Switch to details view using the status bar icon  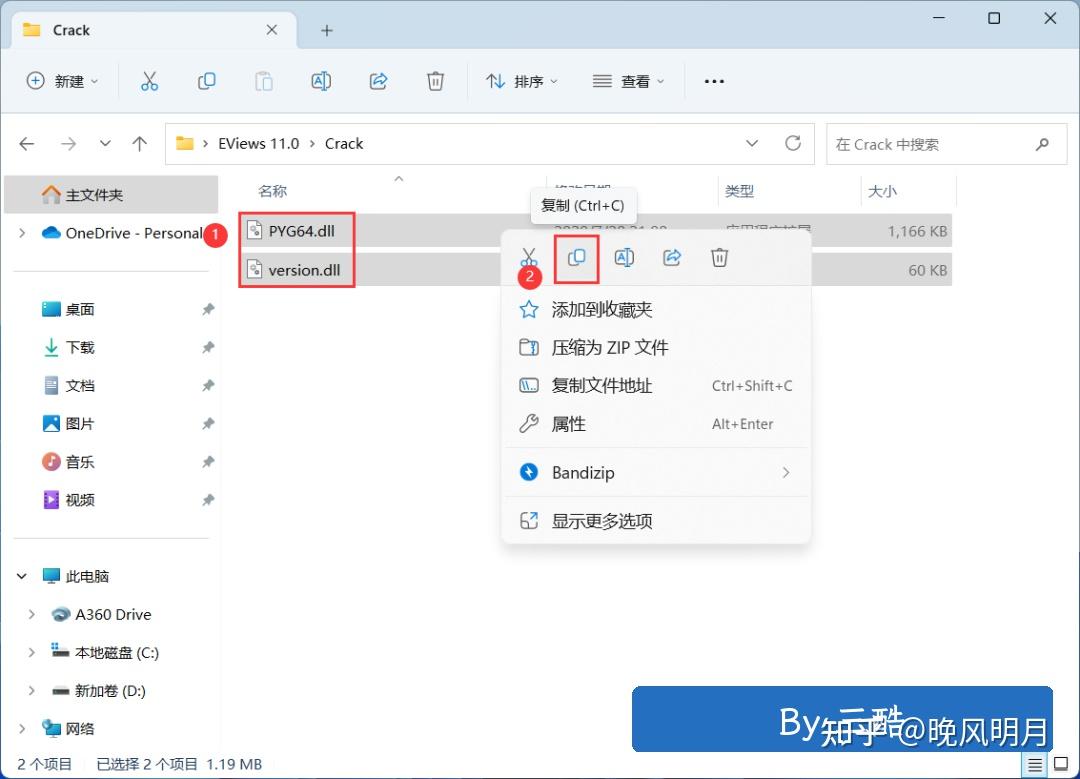coord(1036,763)
